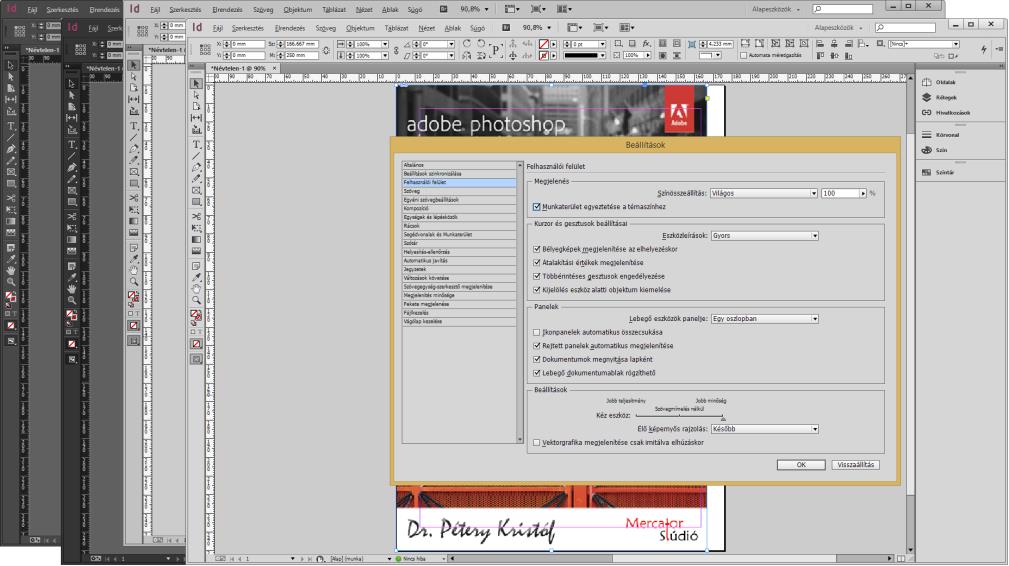Image resolution: width=1009 pixels, height=566 pixels.
Task: Enable Ikonpanelek automatikus összecsukása checkbox
Action: coord(537,333)
